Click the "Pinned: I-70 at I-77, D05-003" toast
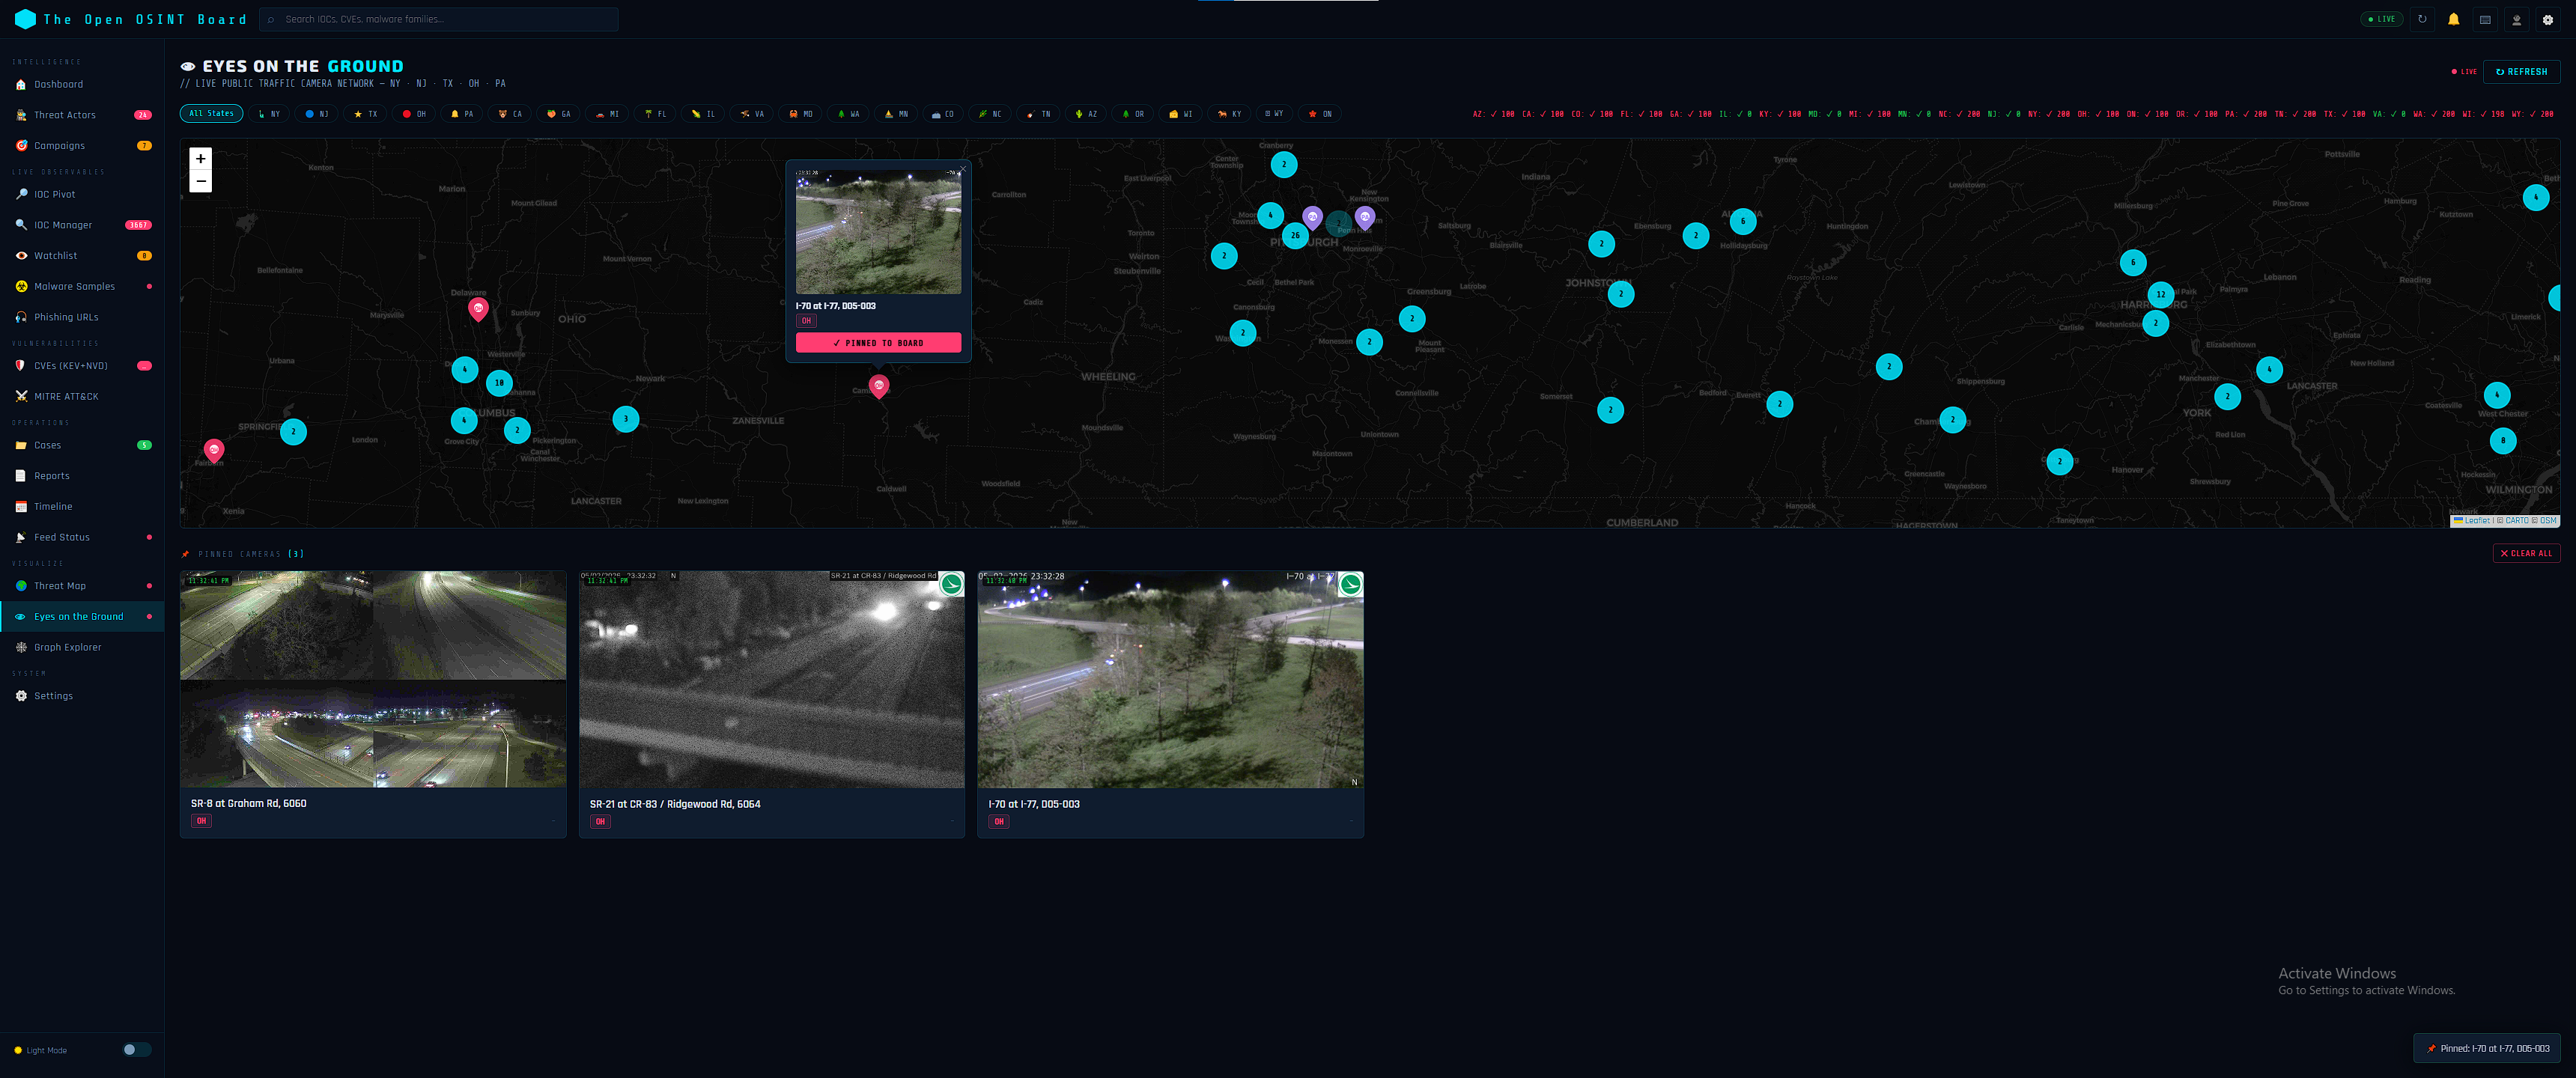This screenshot has height=1078, width=2576. coord(2487,1049)
